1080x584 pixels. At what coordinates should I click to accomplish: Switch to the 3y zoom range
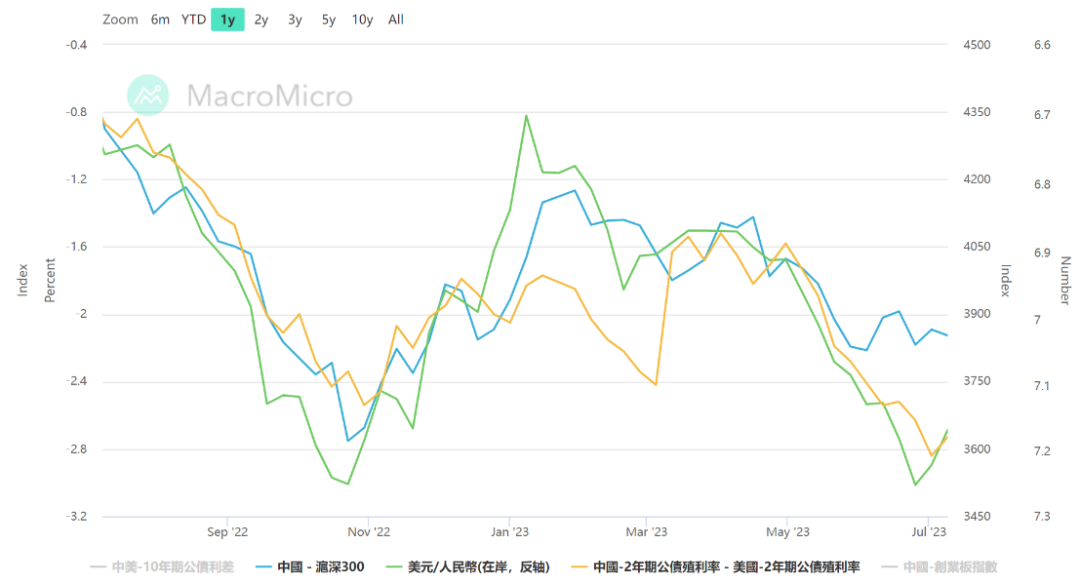(x=295, y=20)
